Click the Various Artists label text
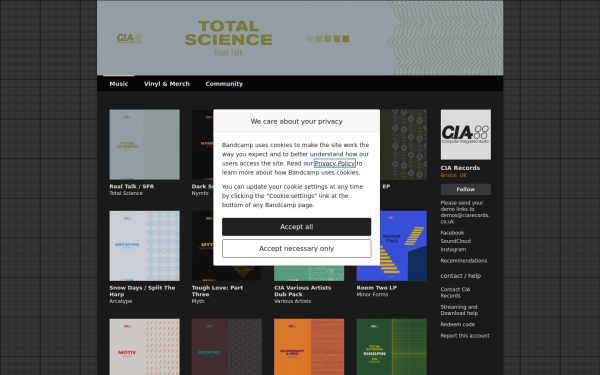 click(x=292, y=301)
